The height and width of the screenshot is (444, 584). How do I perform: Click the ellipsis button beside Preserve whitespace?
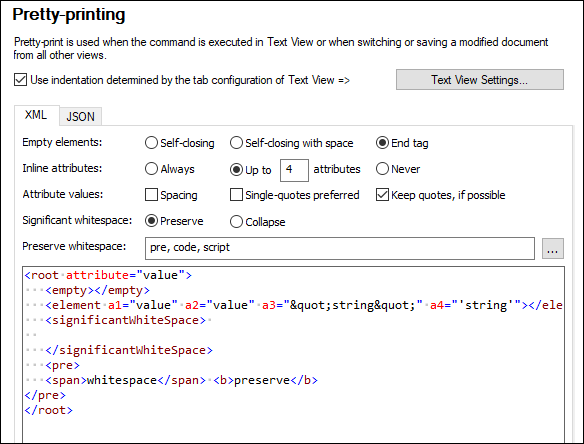(x=552, y=248)
